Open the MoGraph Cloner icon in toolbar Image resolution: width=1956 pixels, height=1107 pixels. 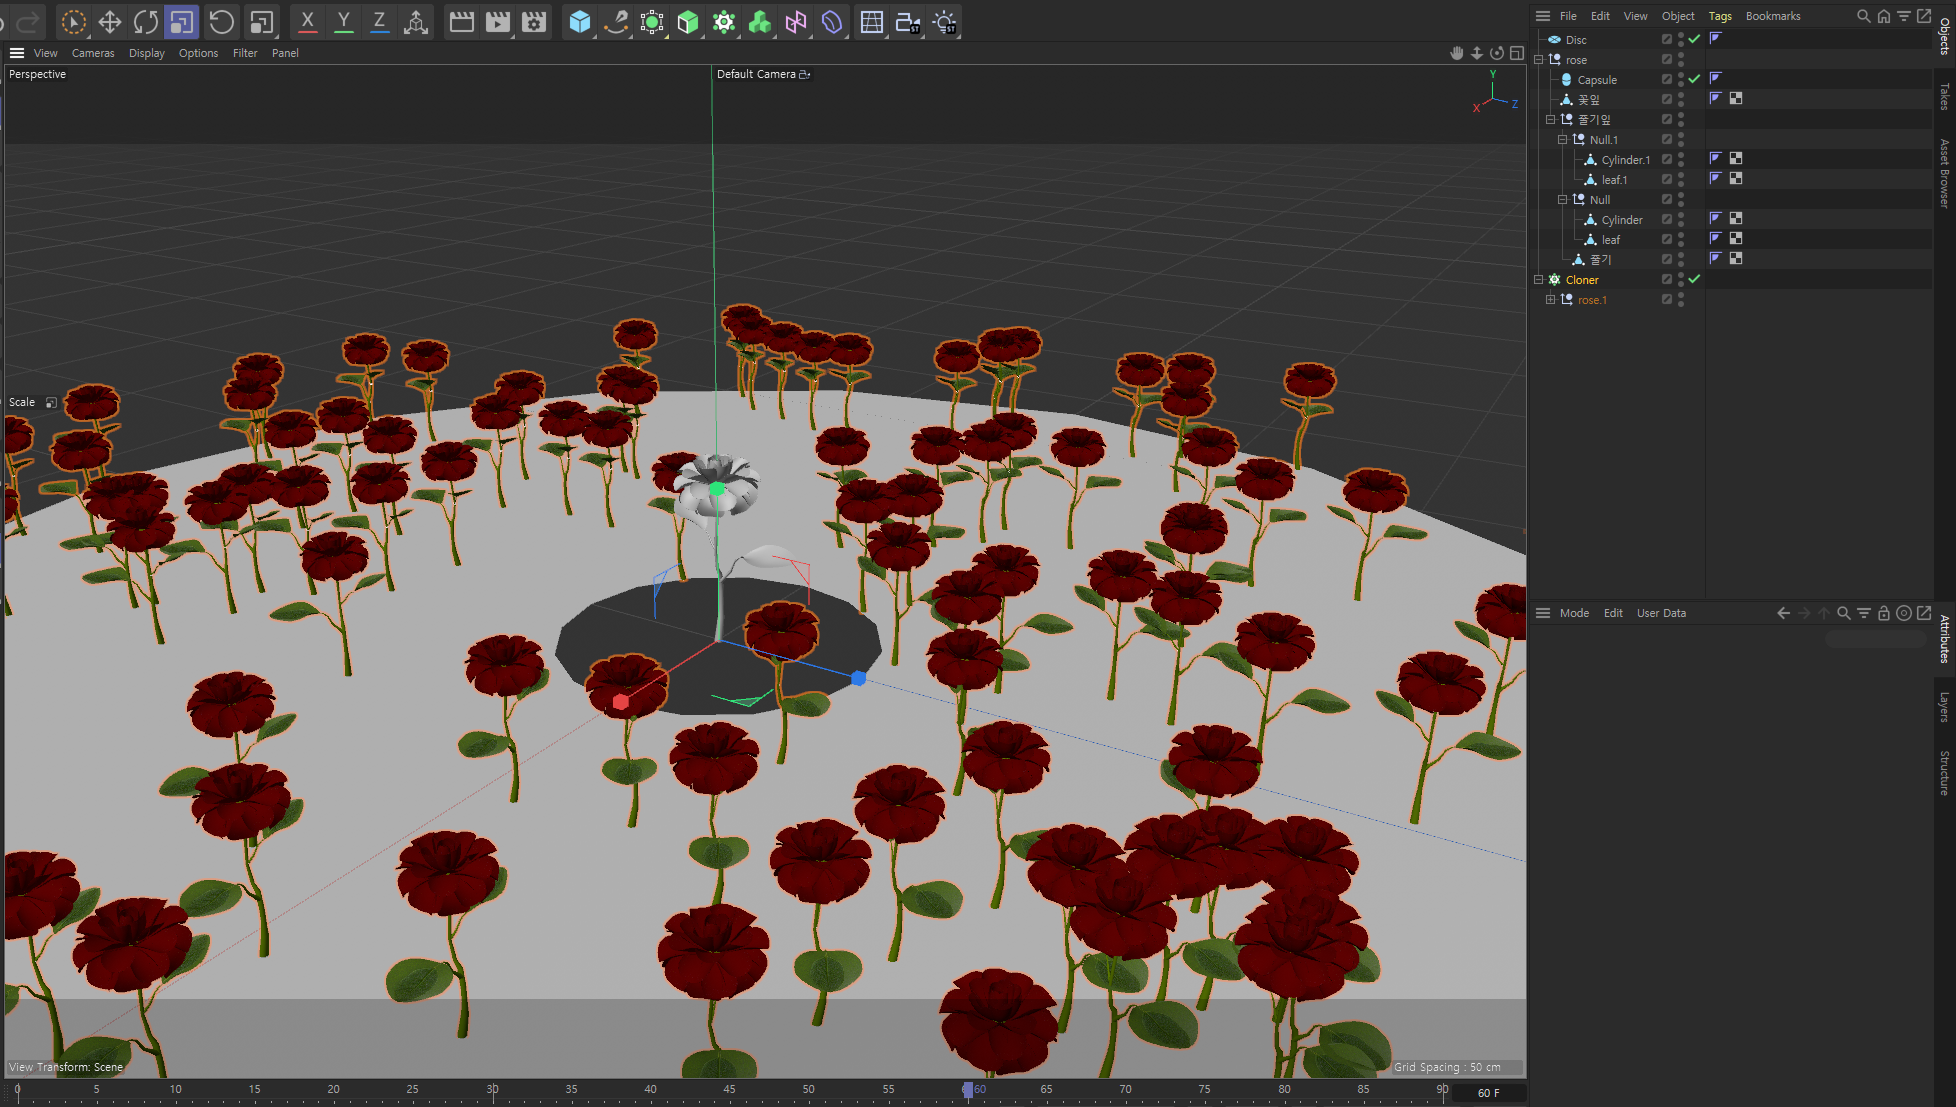724,22
